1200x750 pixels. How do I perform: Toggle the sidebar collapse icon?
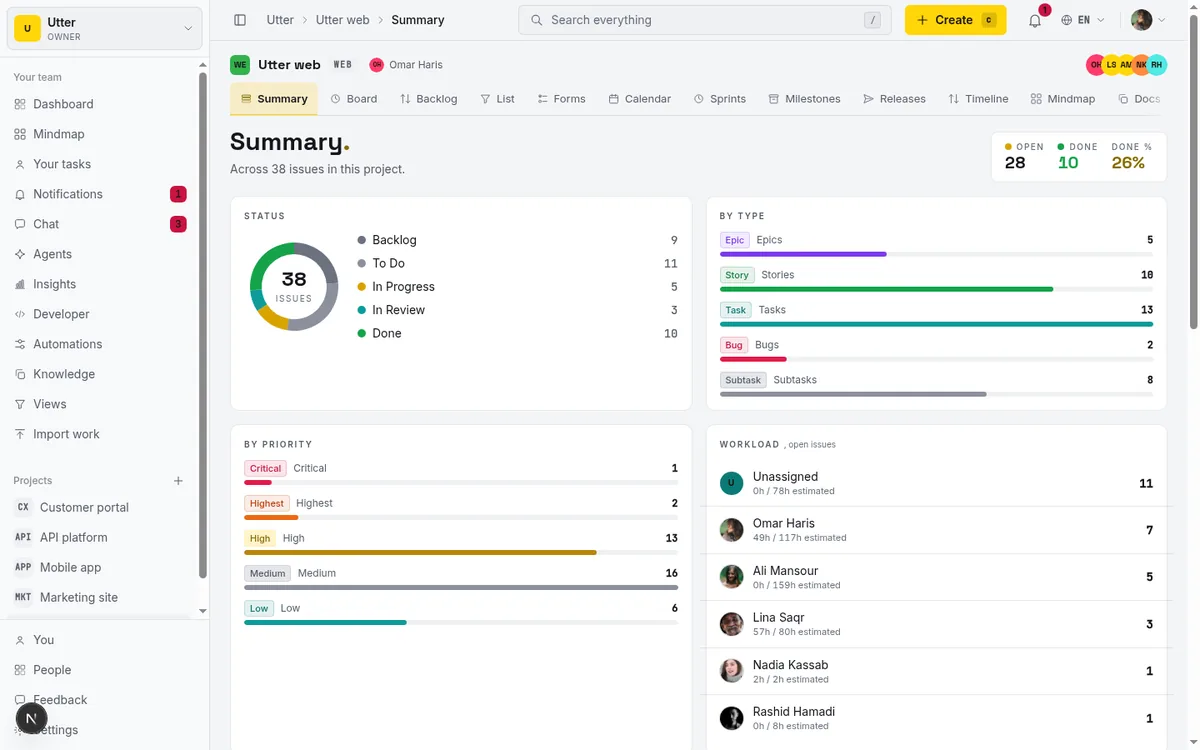click(240, 20)
